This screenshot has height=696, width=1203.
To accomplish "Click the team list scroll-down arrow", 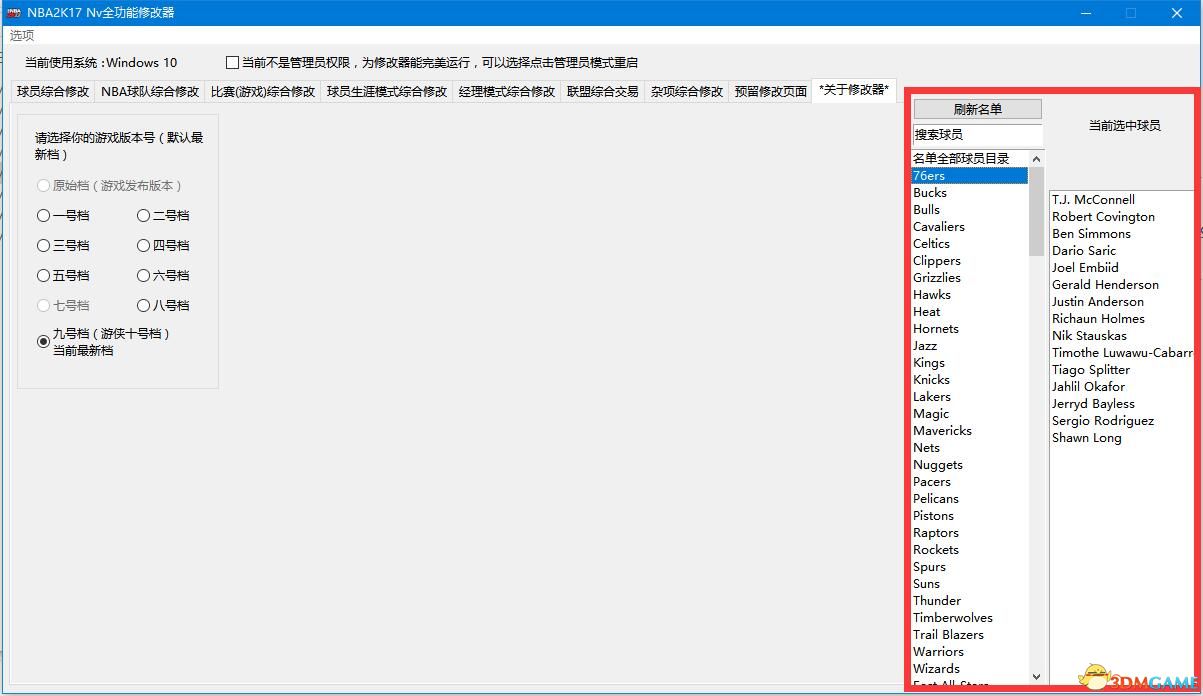I will (x=1036, y=676).
